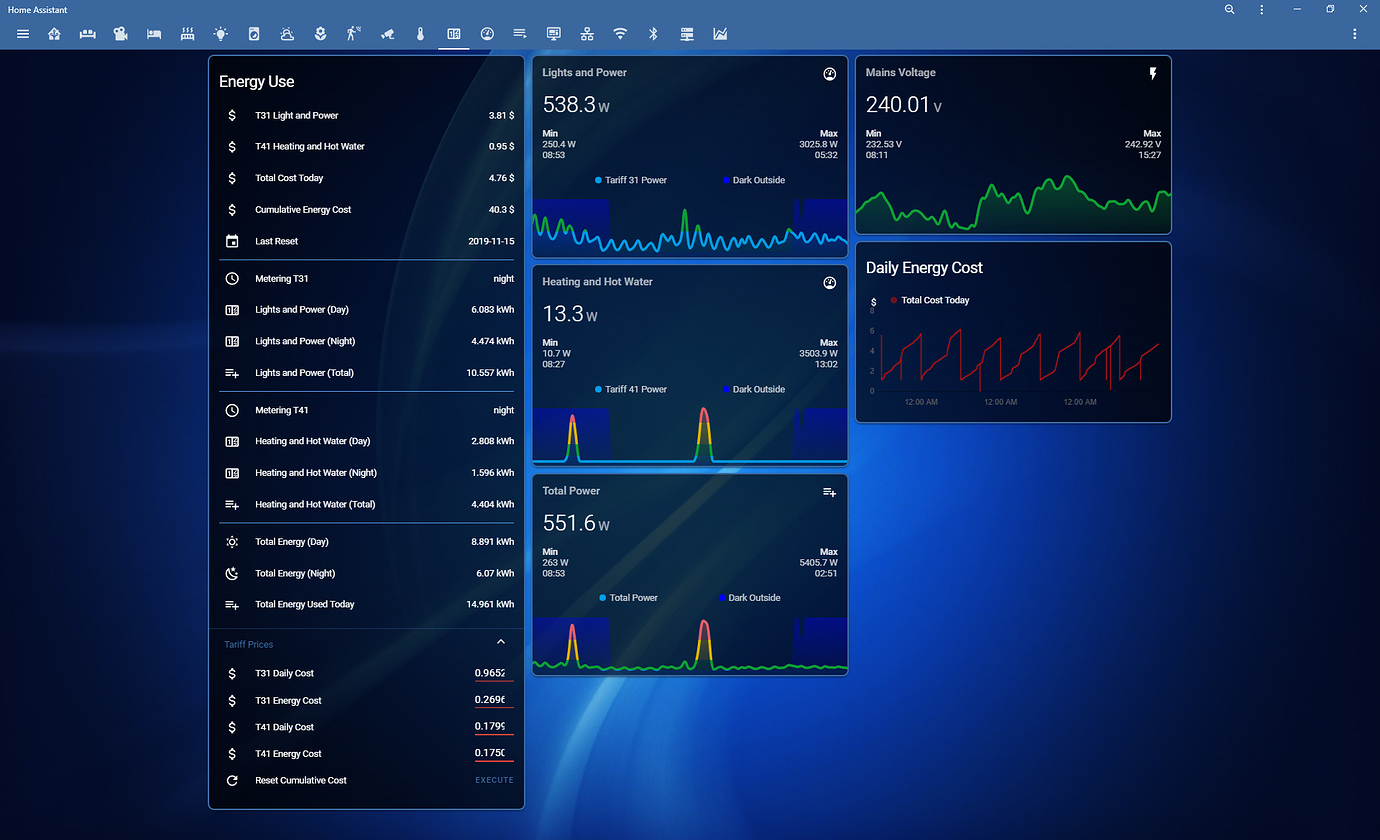Open the sidebar using the hamburger menu
Viewport: 1380px width, 840px height.
click(22, 33)
